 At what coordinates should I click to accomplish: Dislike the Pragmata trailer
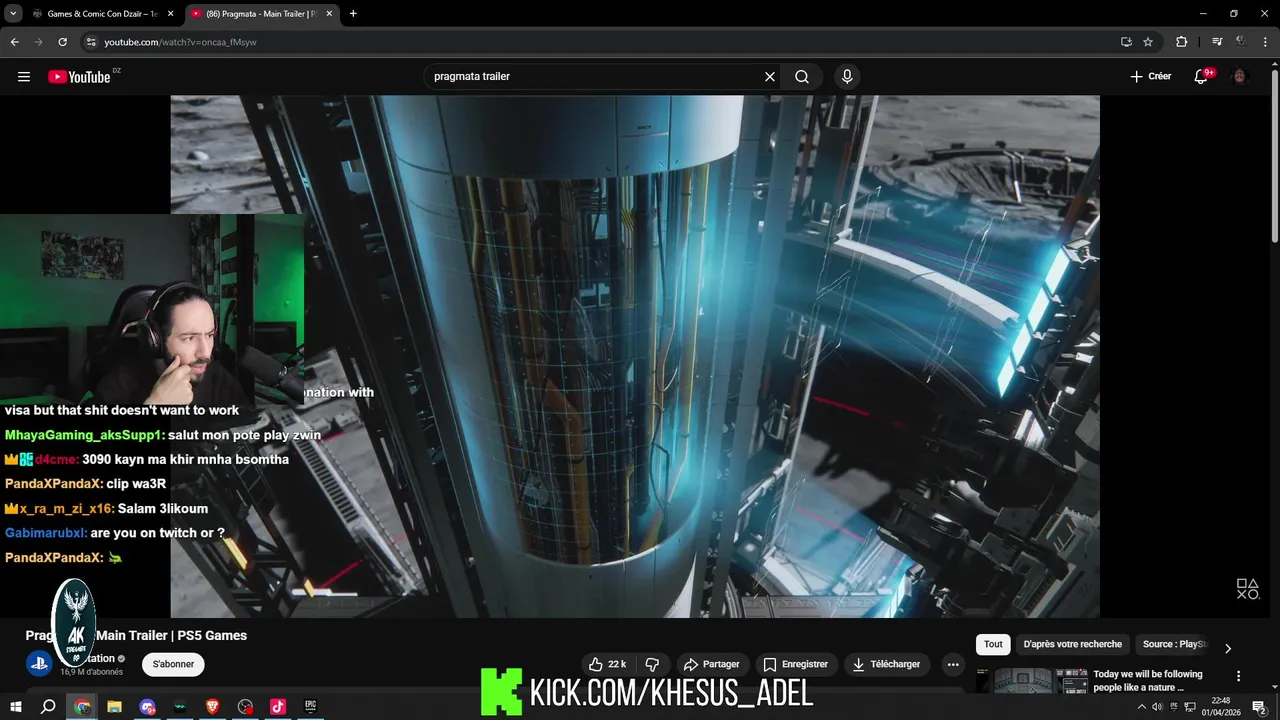coord(652,664)
